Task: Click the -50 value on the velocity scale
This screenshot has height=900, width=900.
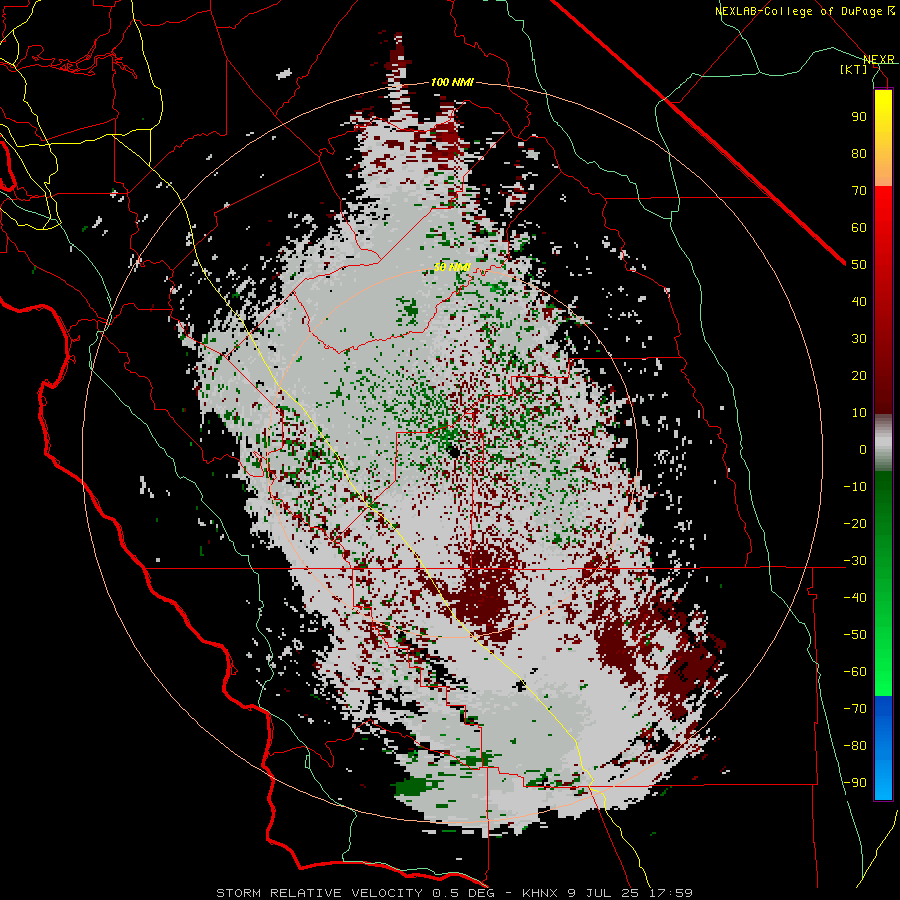Action: 855,635
